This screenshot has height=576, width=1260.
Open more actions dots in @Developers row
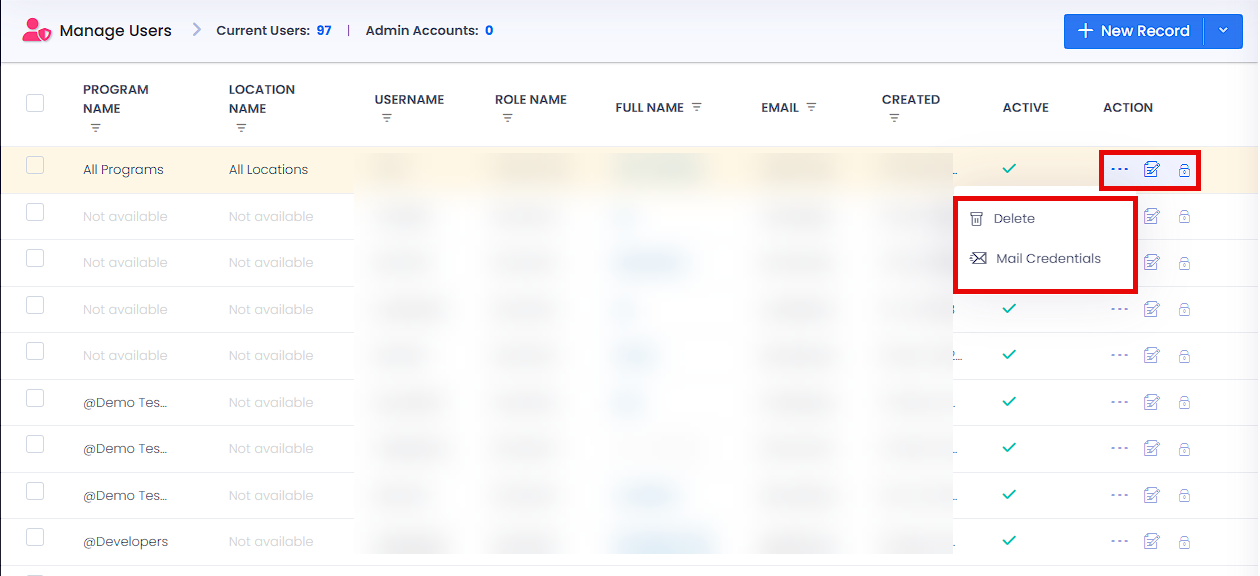tap(1120, 541)
